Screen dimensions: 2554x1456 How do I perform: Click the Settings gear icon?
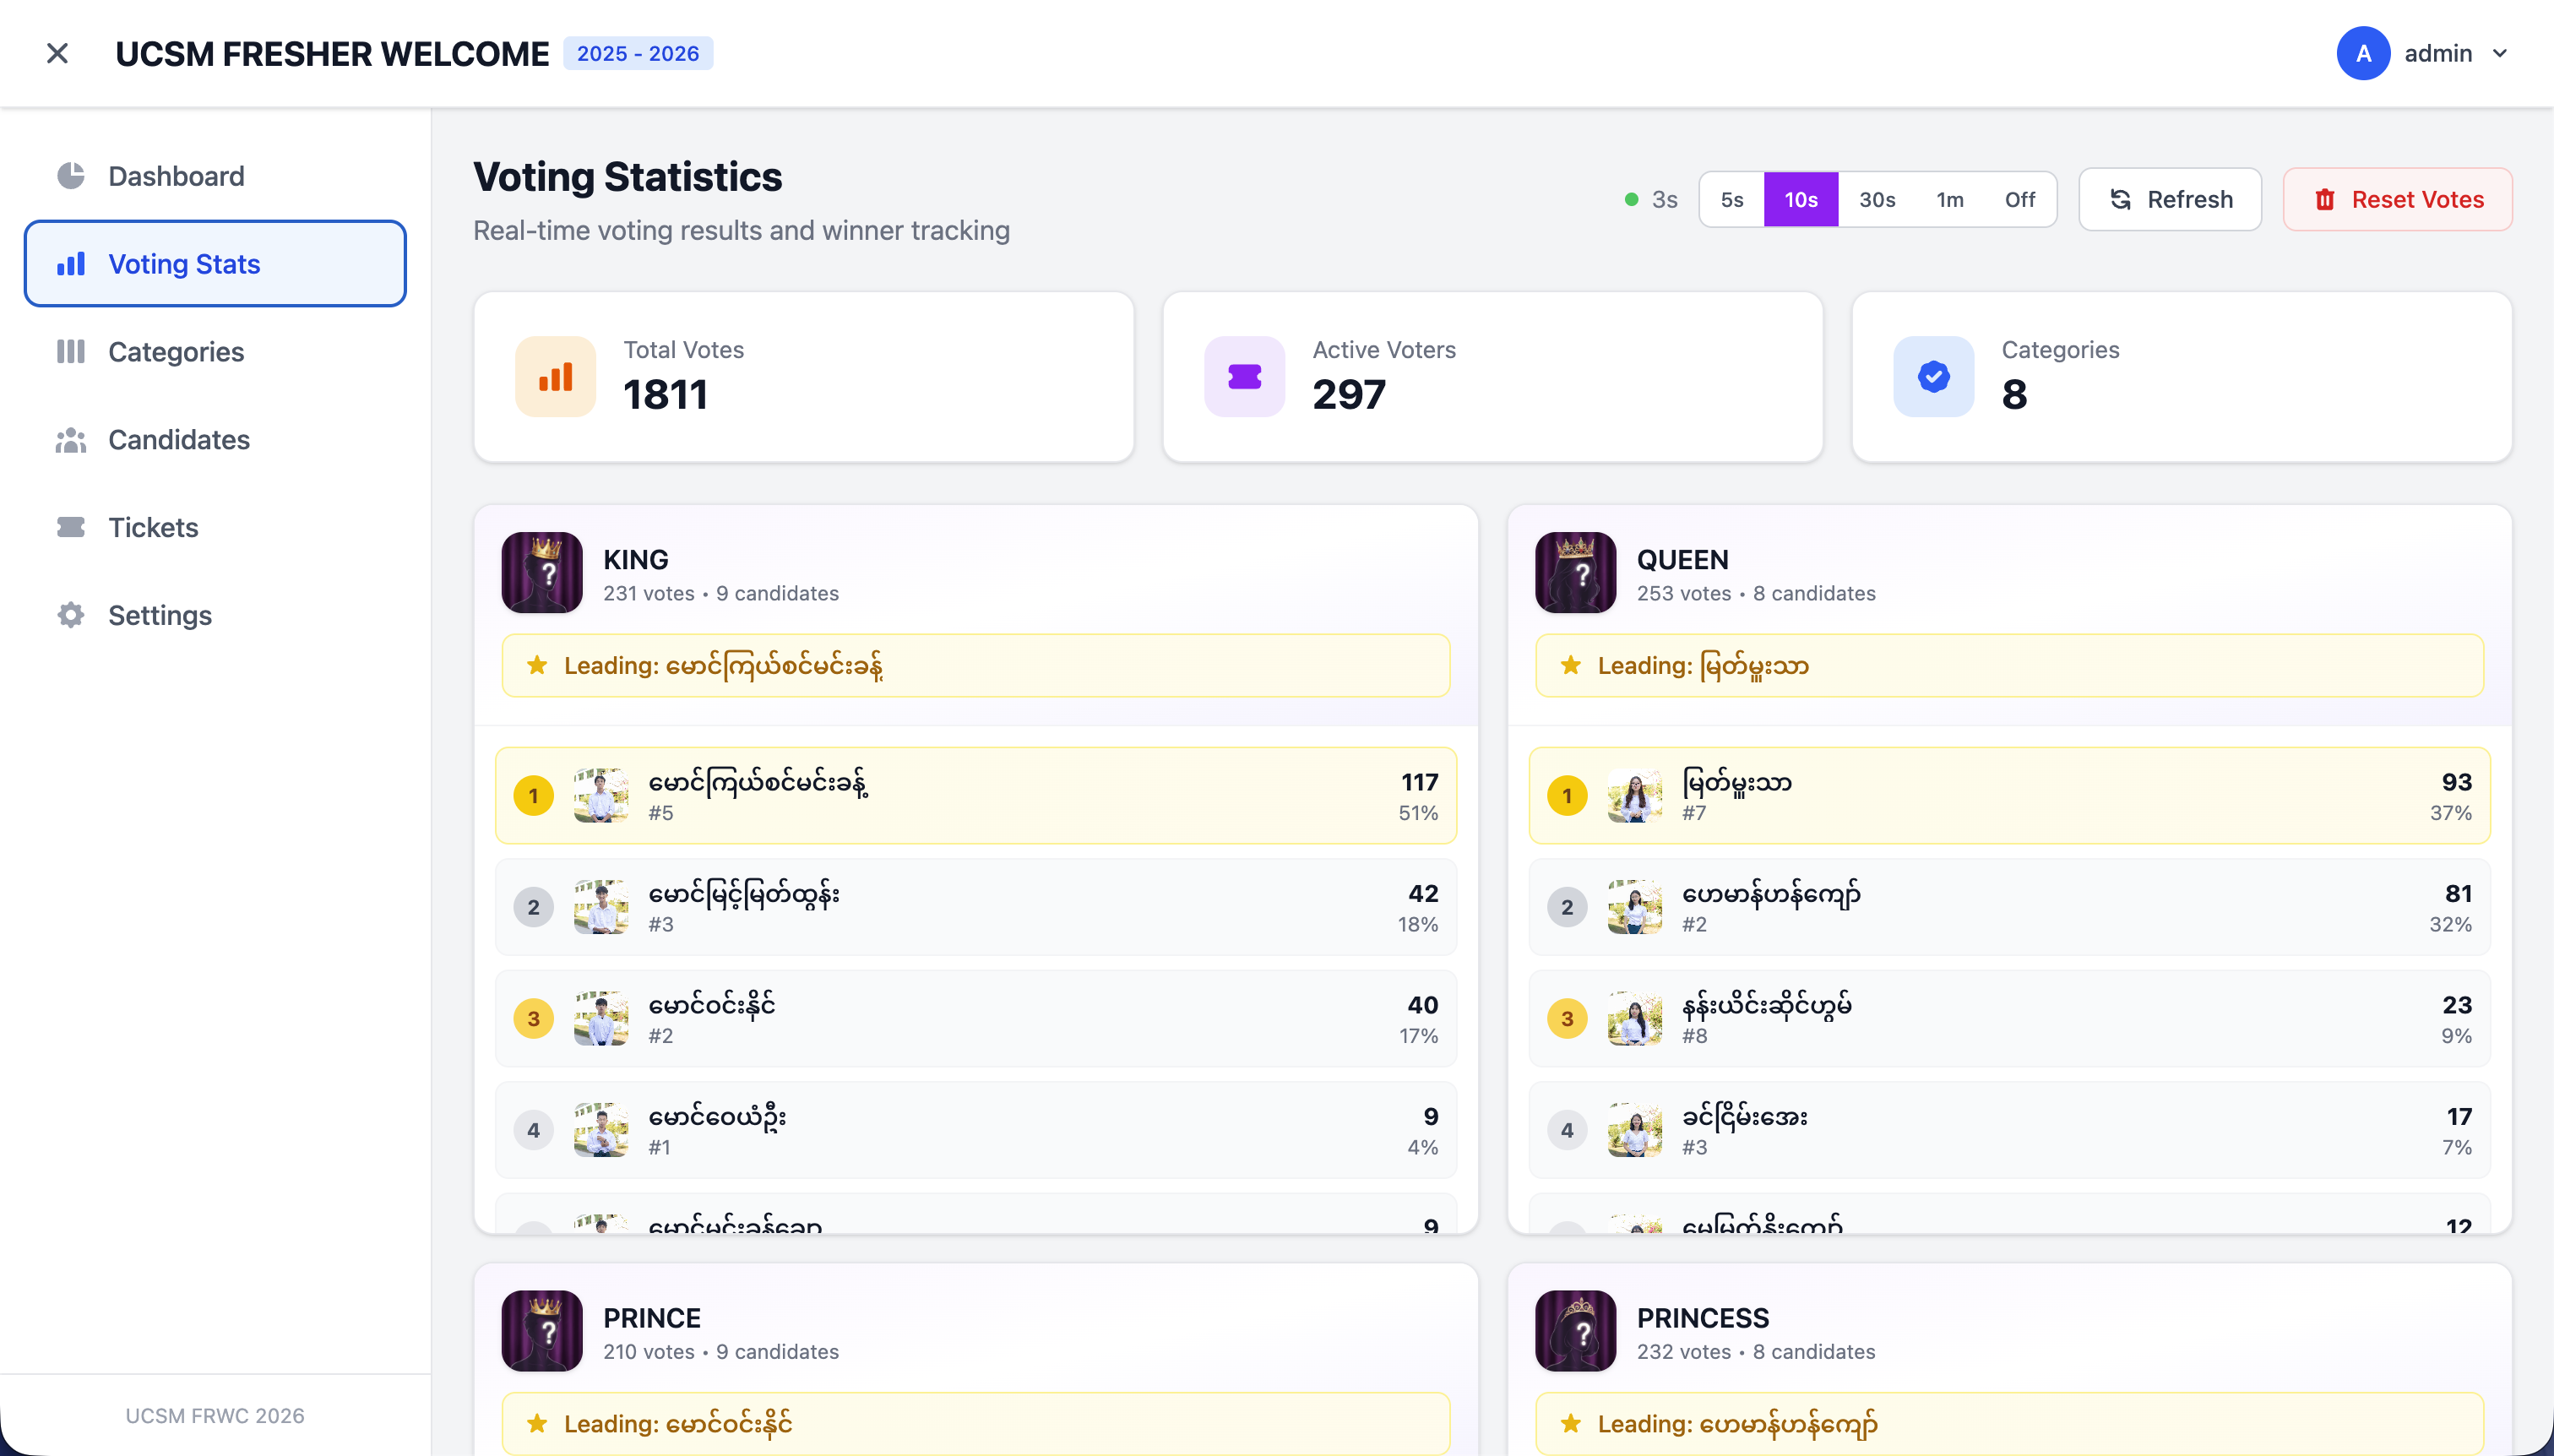pos(71,615)
